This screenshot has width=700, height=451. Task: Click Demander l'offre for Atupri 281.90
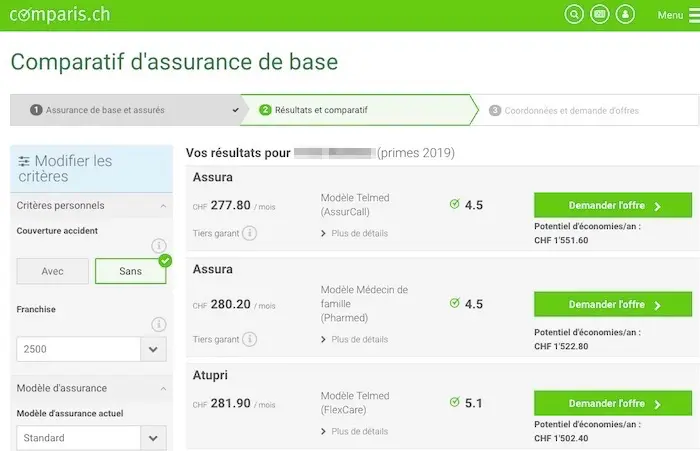point(613,404)
